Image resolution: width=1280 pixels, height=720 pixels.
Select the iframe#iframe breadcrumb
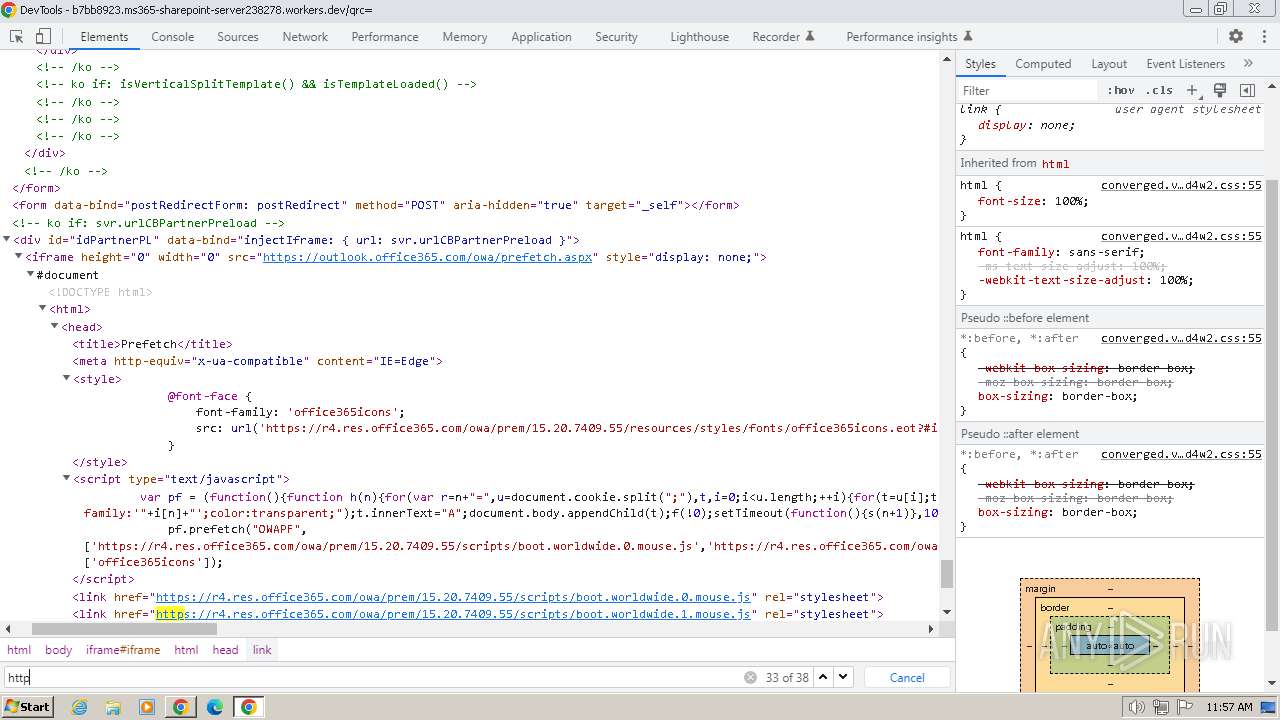coord(123,650)
